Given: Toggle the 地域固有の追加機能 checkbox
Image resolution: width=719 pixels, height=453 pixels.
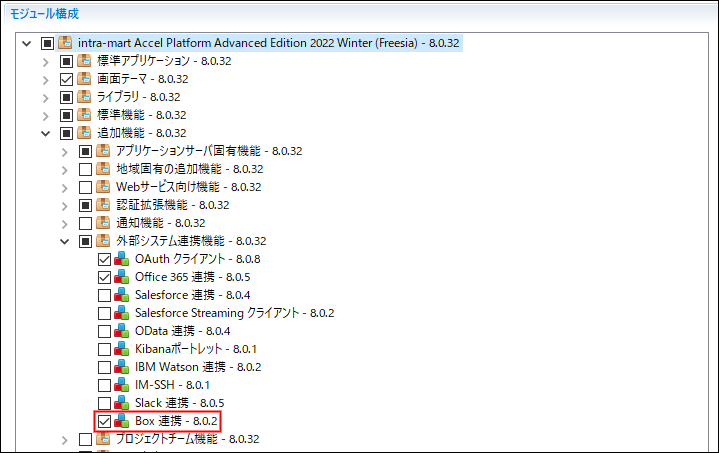Looking at the screenshot, I should (x=85, y=169).
